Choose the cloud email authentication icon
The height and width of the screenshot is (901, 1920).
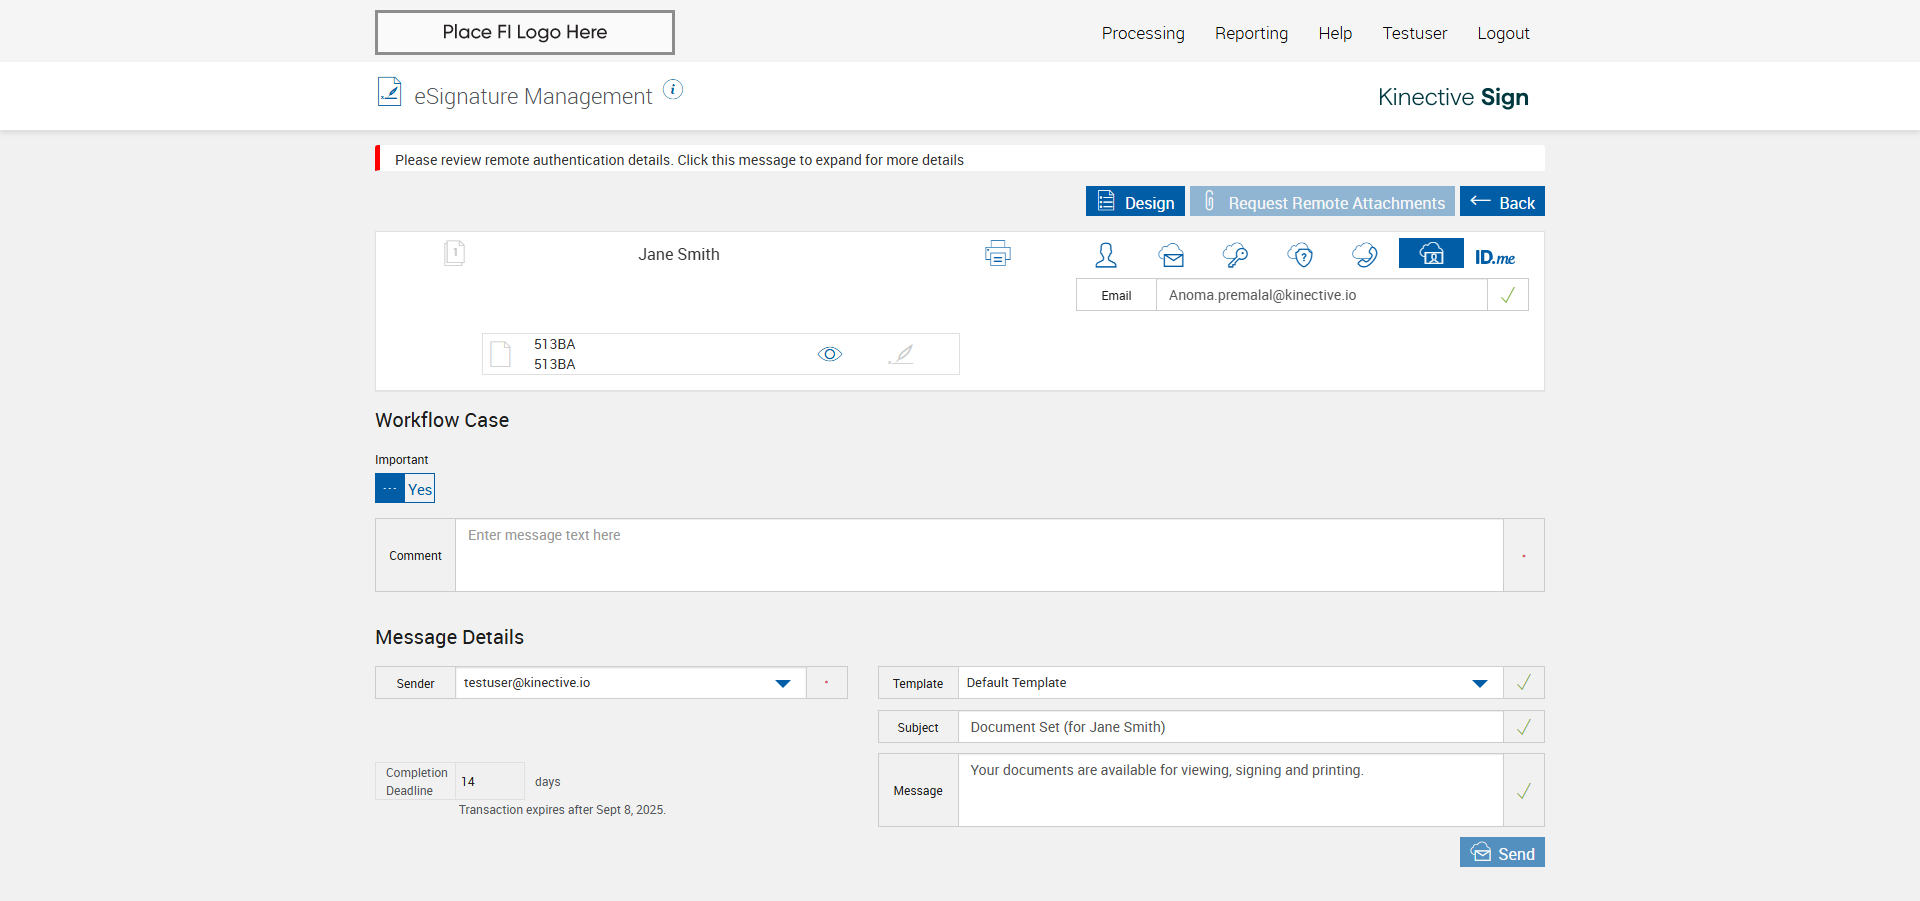point(1172,255)
